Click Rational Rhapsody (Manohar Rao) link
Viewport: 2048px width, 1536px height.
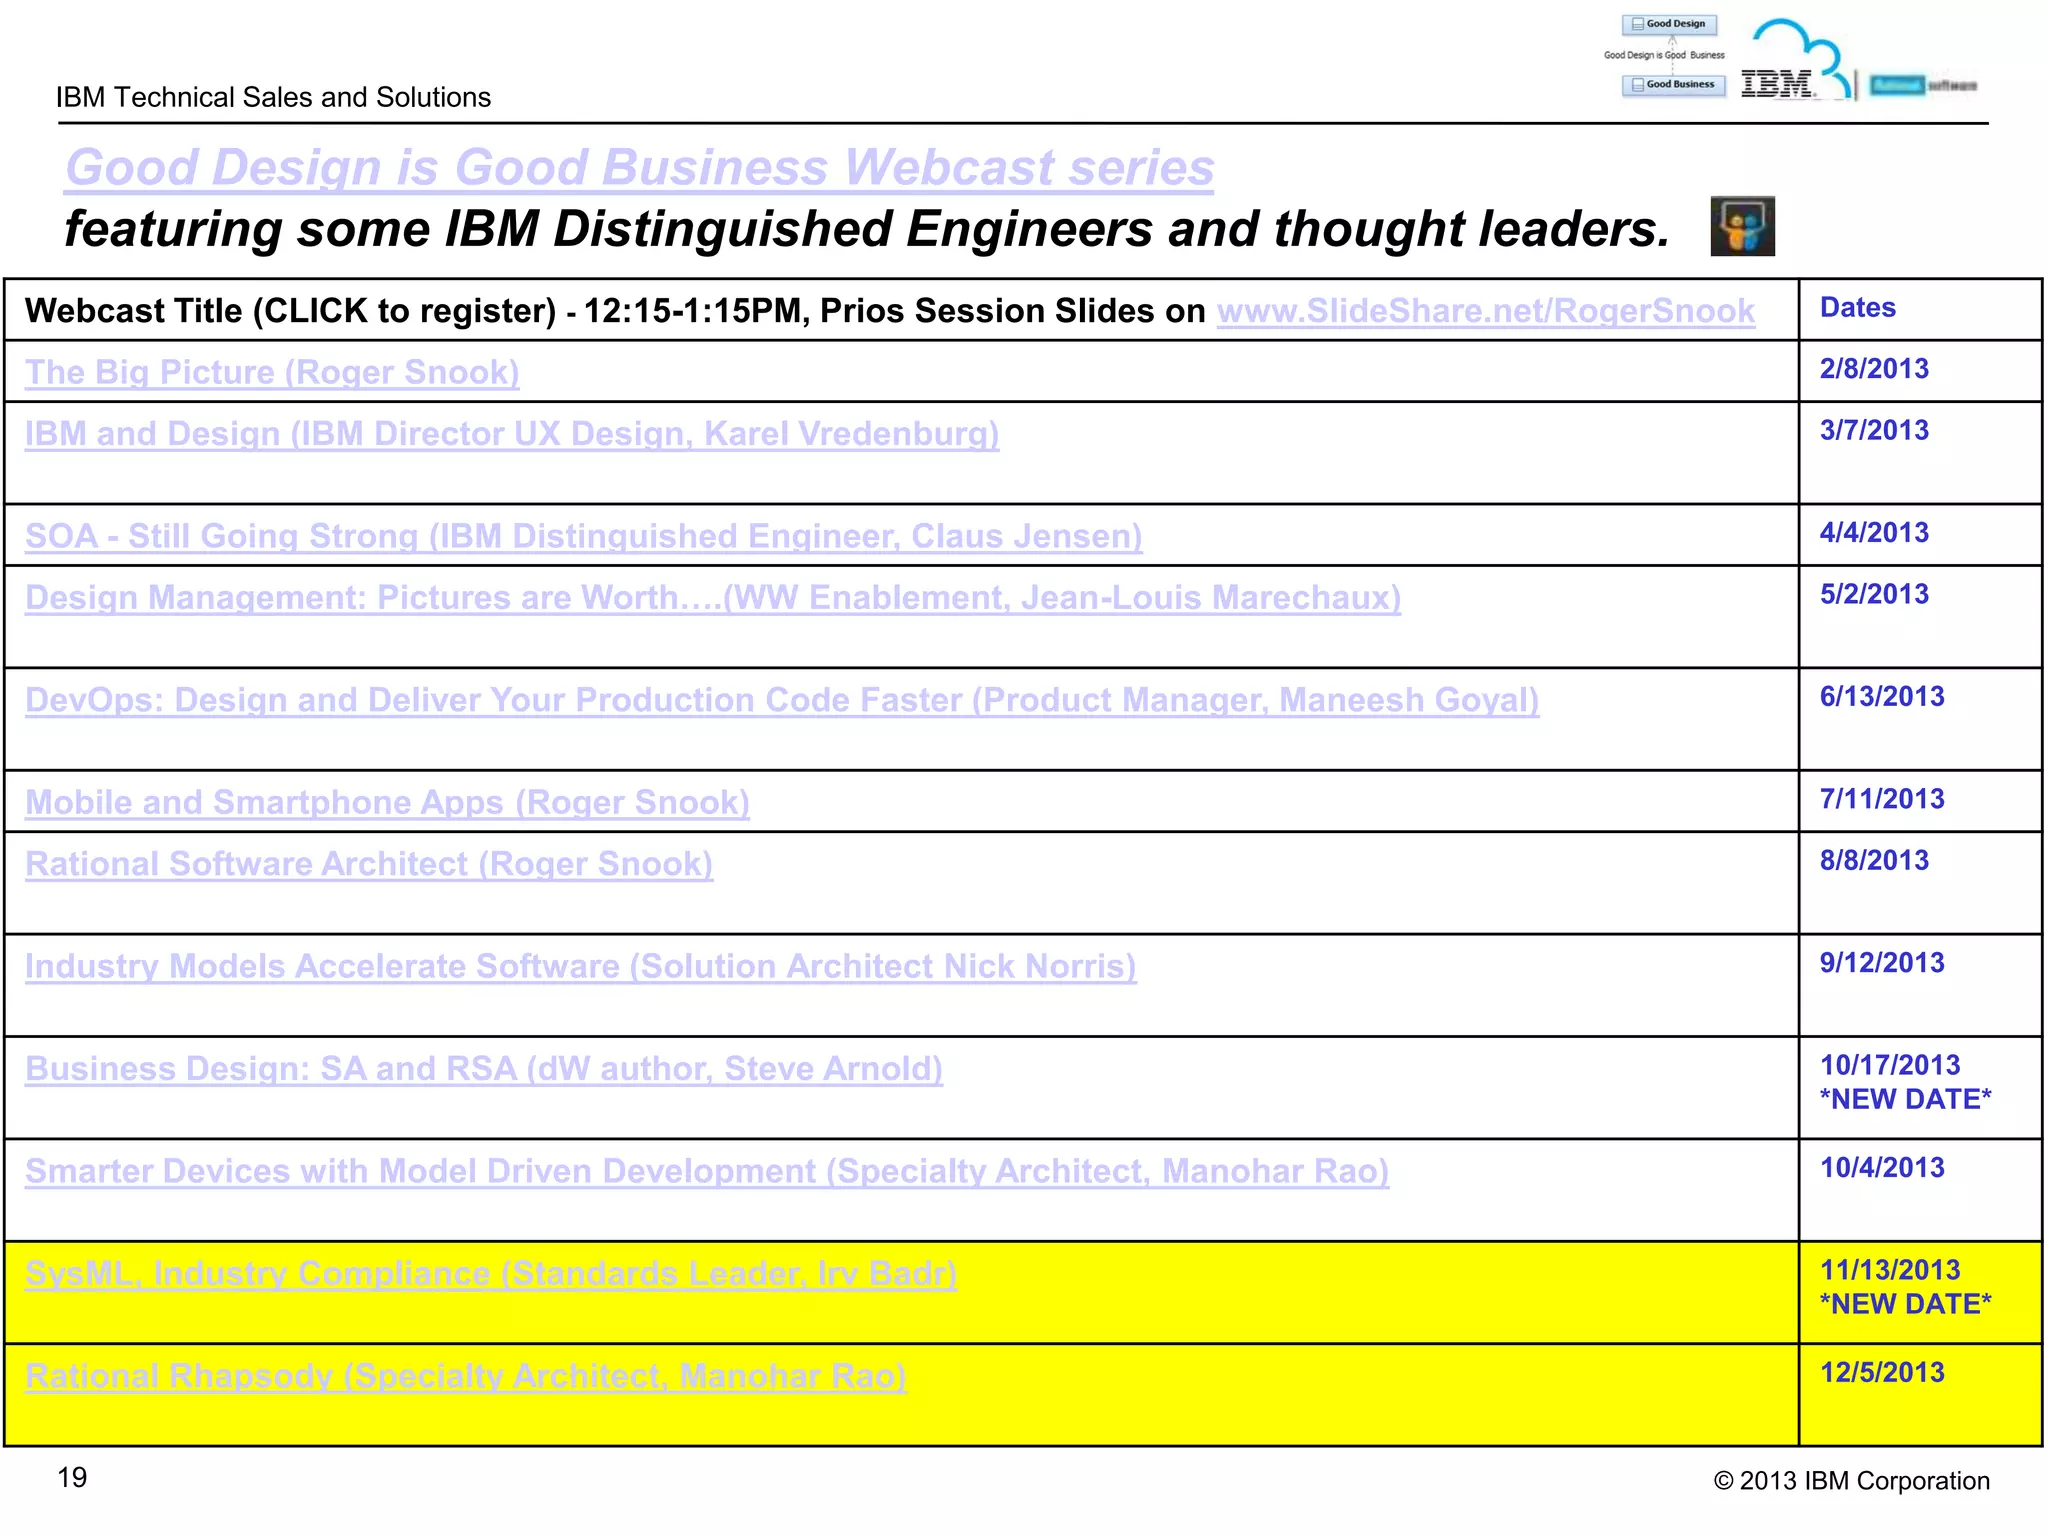466,1376
